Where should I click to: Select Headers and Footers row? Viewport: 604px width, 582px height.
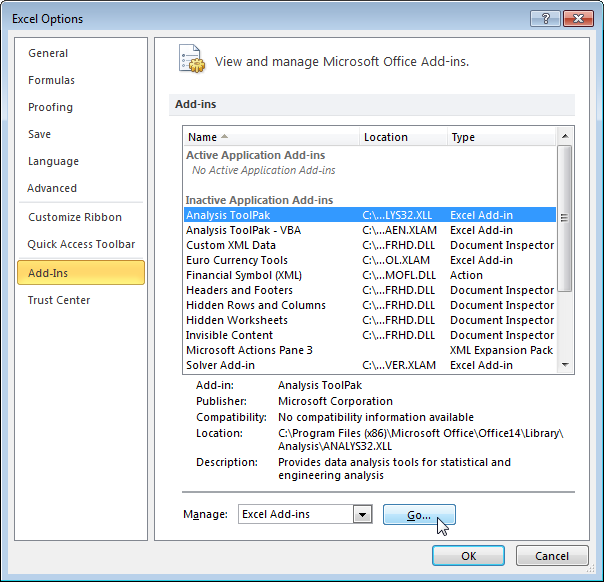(x=370, y=290)
